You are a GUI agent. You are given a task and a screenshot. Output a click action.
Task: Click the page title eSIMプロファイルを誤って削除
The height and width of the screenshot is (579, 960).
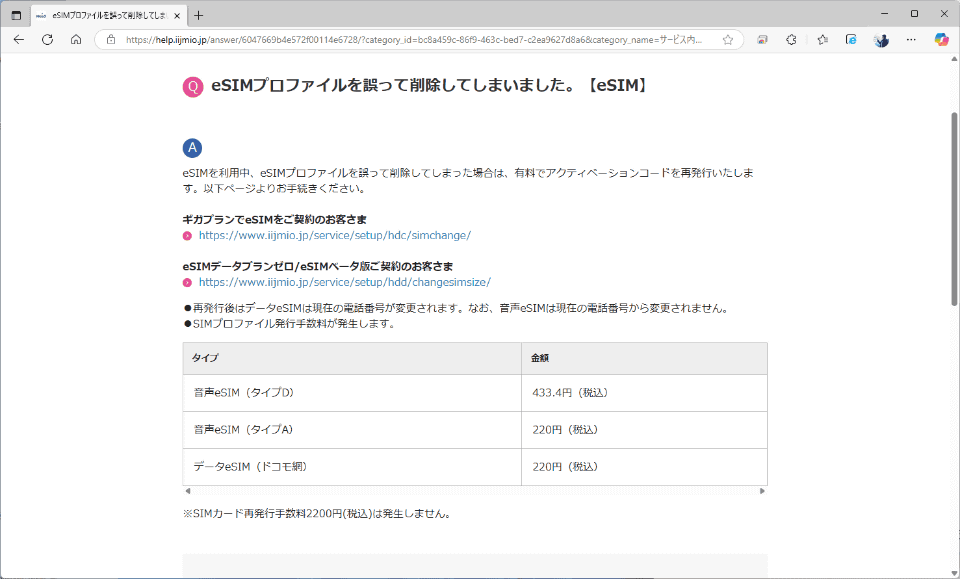430,85
